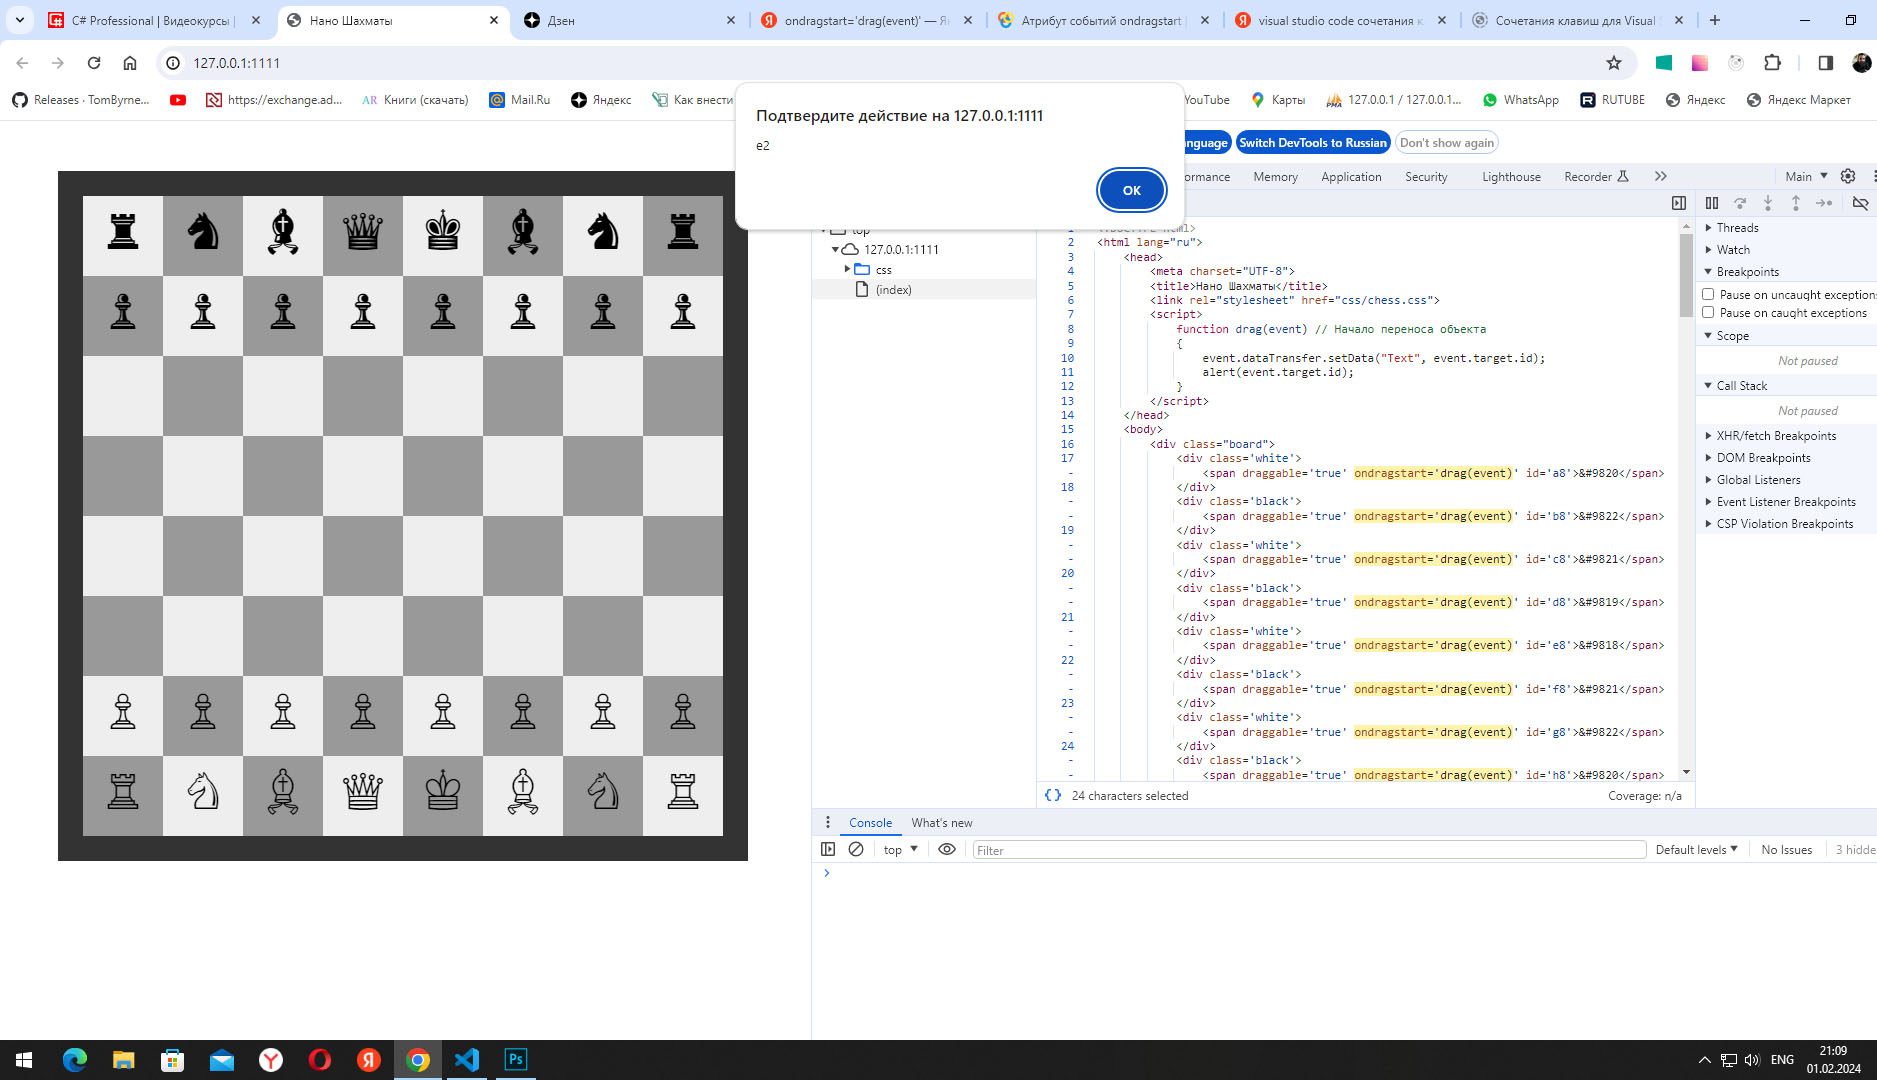This screenshot has height=1080, width=1877.
Task: Collapse the 127.0.0.1:1111 tree node
Action: click(835, 249)
